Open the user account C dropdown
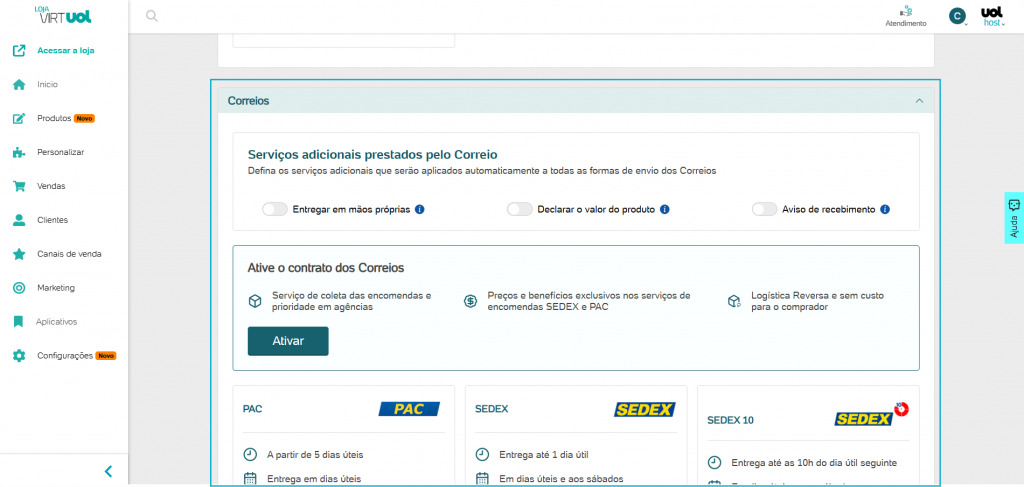Screen dimensions: 1024x487 pyautogui.click(x=958, y=16)
